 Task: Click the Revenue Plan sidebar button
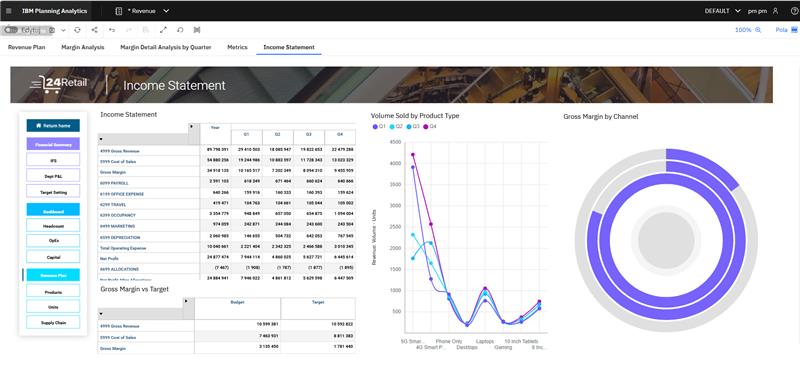(54, 275)
